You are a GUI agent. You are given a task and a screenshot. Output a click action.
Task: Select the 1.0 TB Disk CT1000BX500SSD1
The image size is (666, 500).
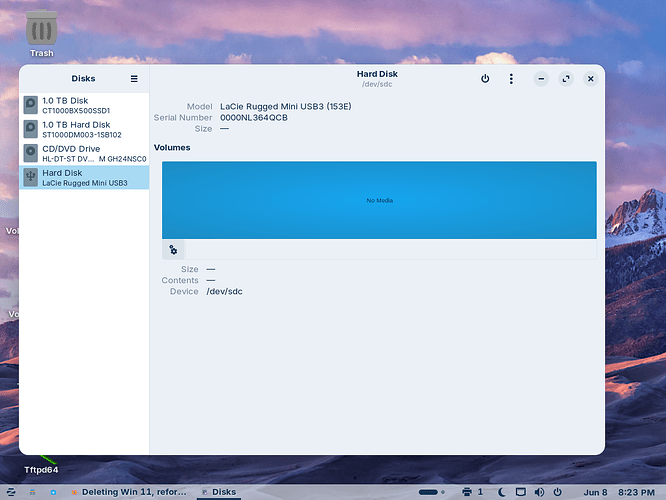(84, 105)
